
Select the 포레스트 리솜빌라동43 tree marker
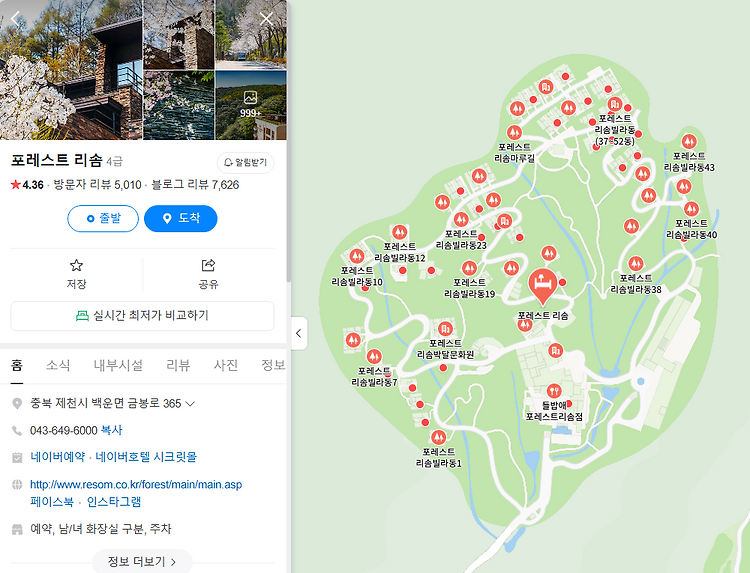click(x=688, y=142)
